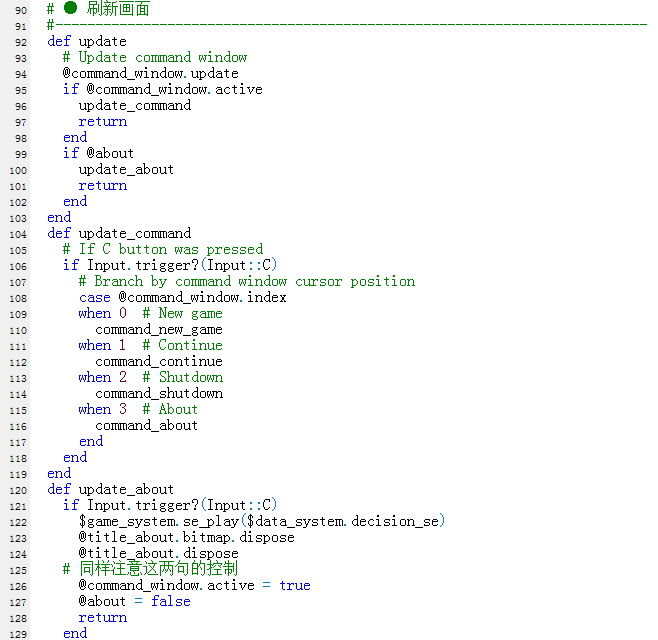Click 'command_shutdown' on line 114
This screenshot has width=658, height=640.
pos(159,394)
